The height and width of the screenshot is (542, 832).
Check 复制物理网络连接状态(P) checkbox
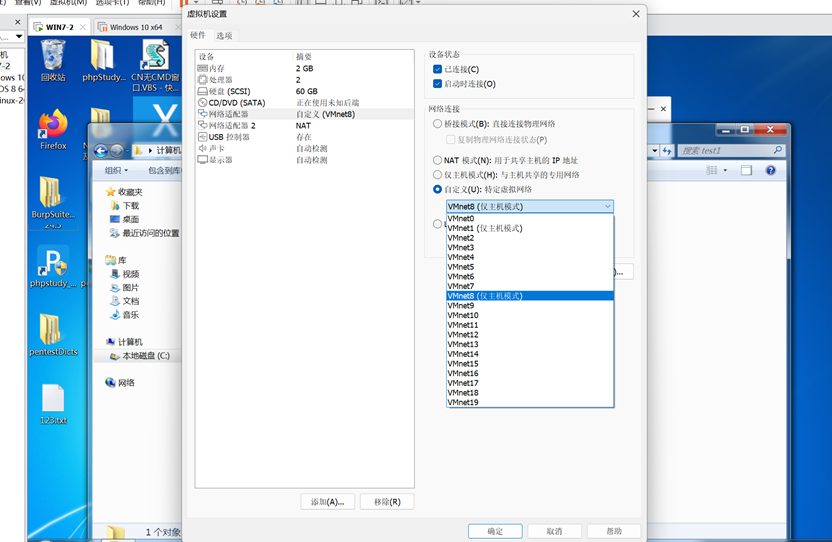click(x=450, y=140)
